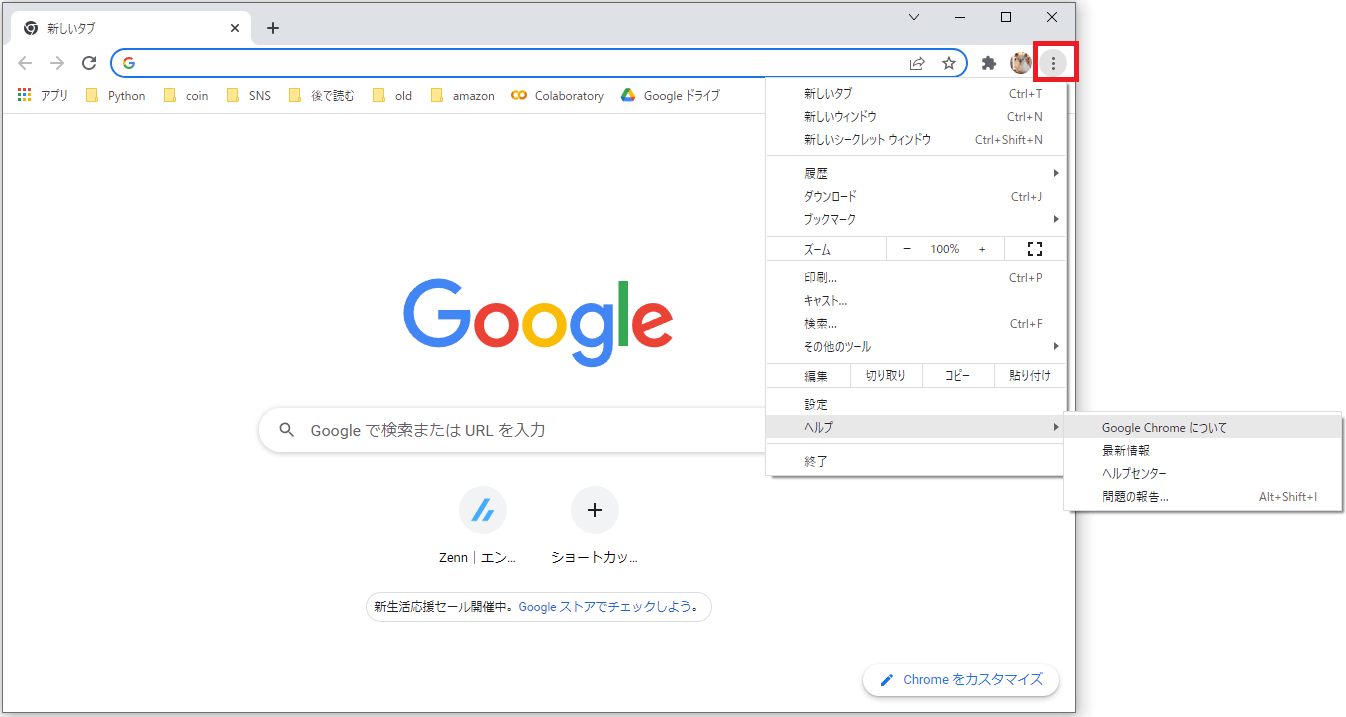Click the Google search input field
Image resolution: width=1346 pixels, height=717 pixels.
512,430
